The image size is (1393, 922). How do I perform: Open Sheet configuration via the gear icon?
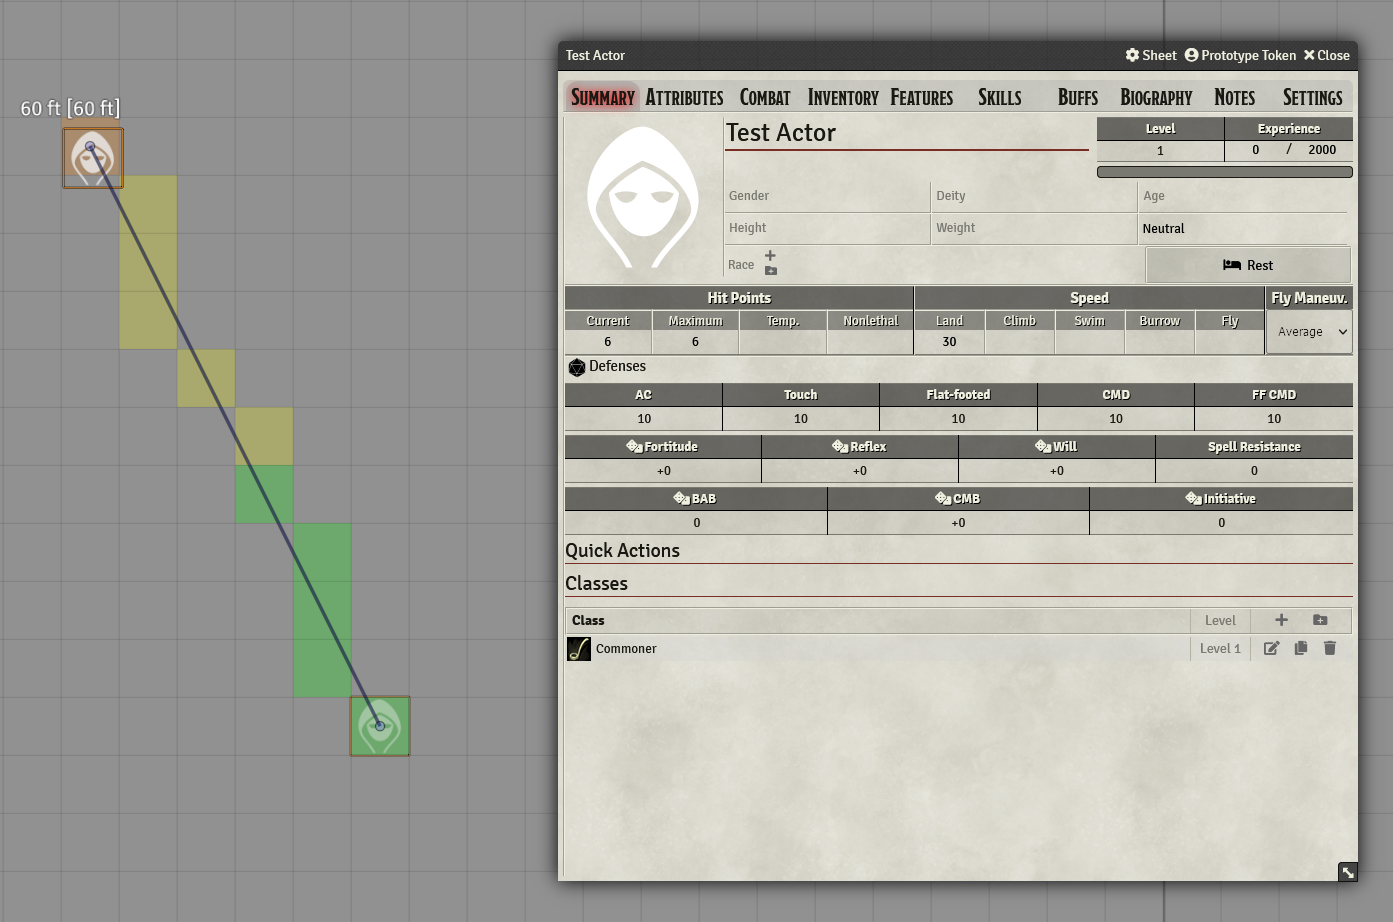(x=1131, y=55)
